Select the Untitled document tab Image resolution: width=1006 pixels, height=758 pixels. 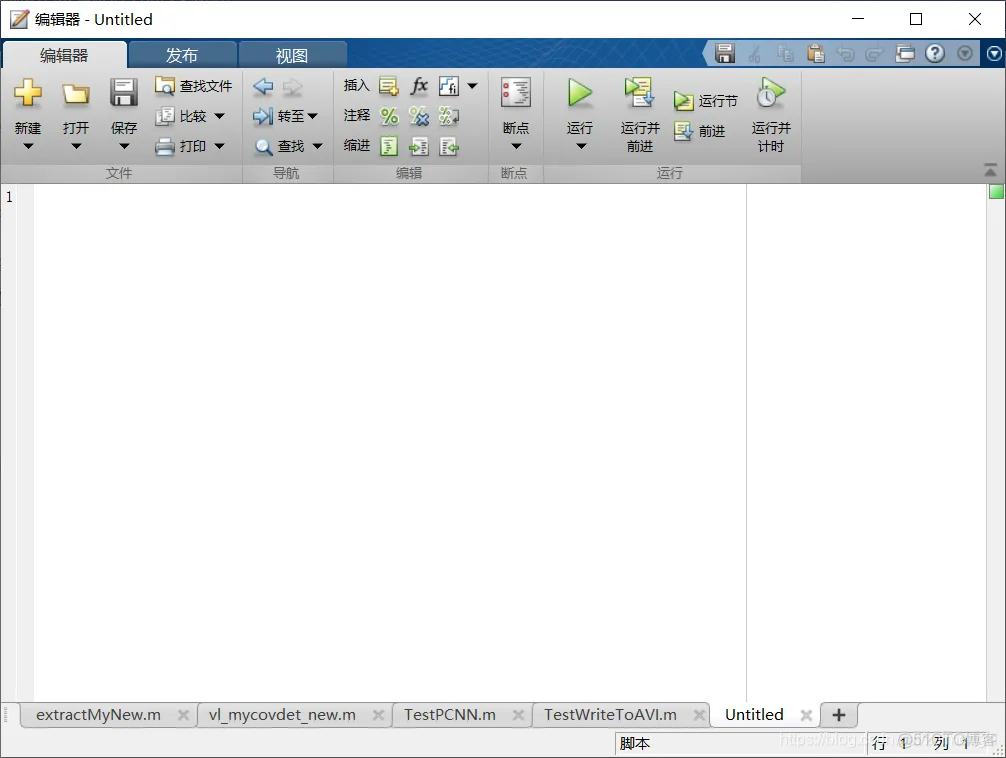[x=754, y=715]
